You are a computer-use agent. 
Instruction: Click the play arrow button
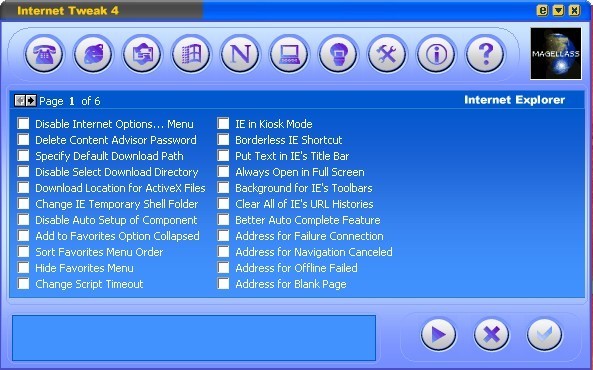pos(438,334)
